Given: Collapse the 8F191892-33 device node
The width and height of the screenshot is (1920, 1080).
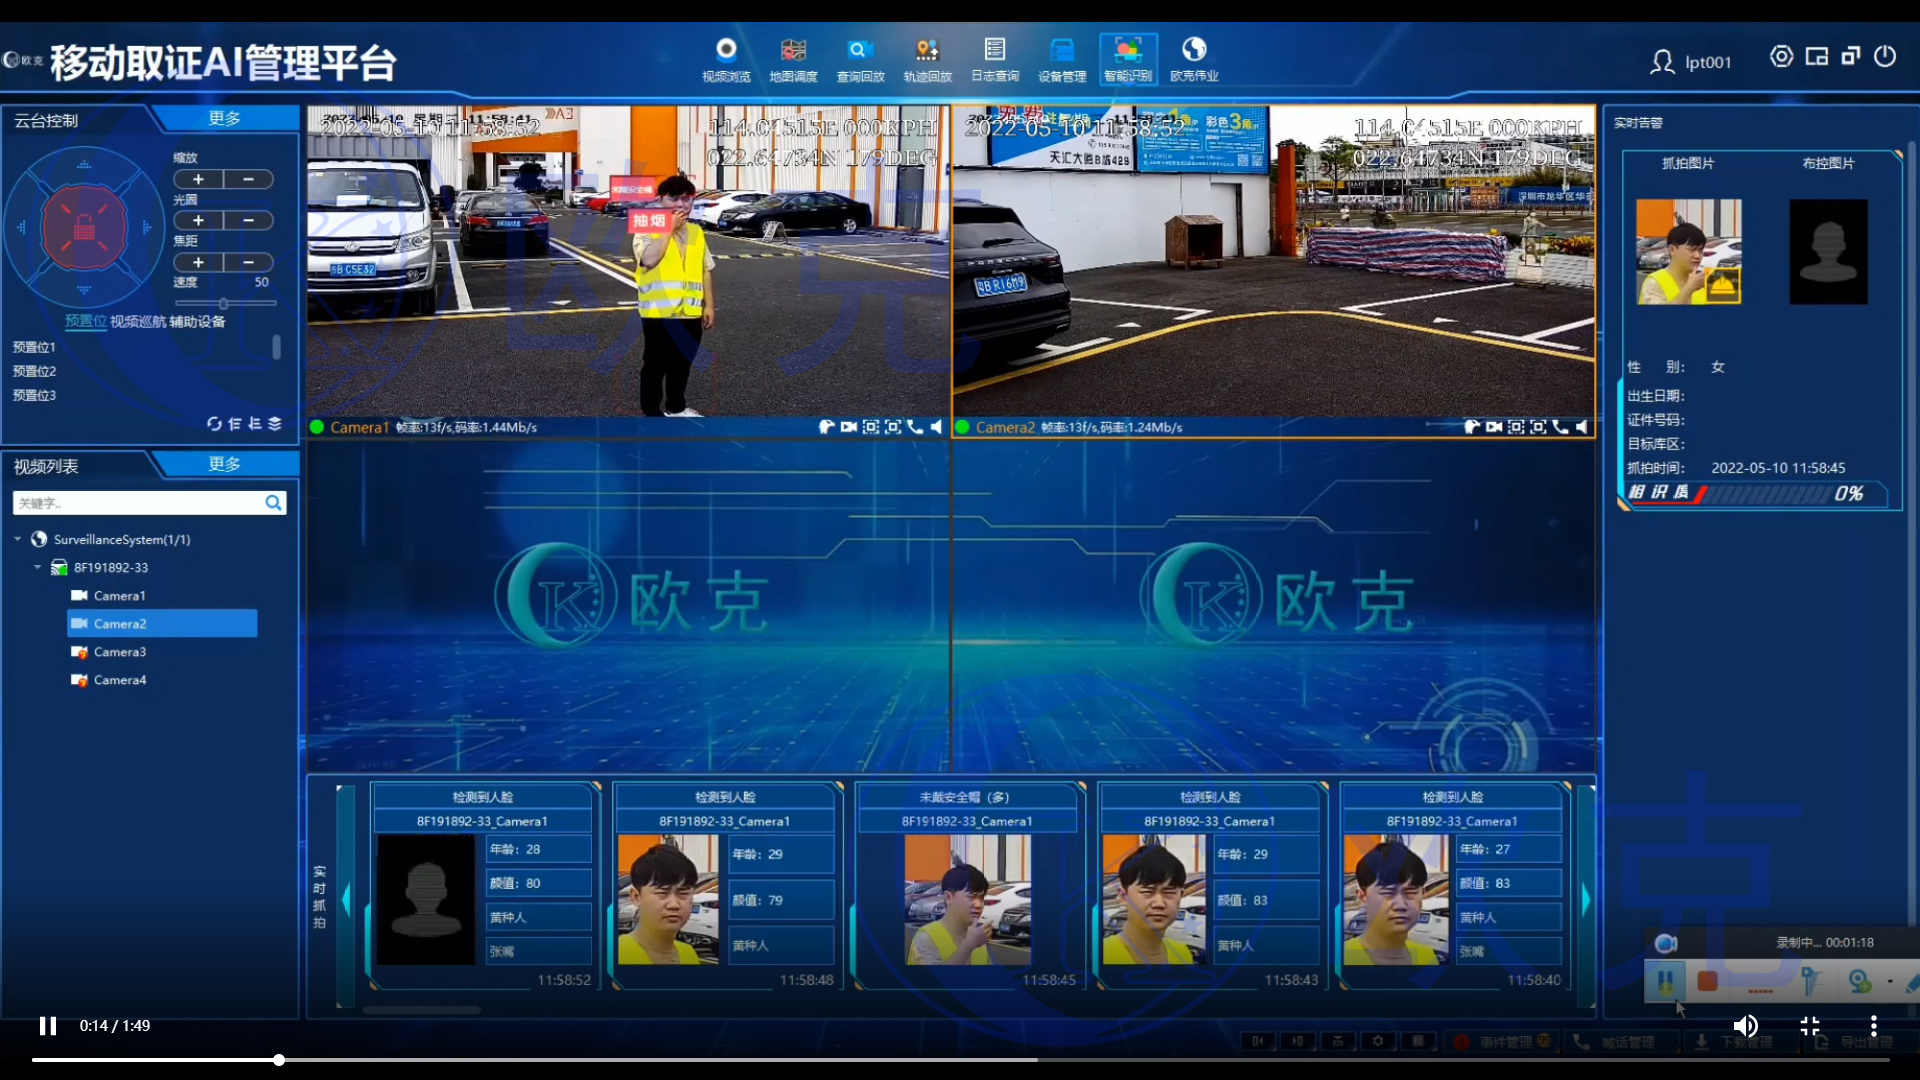Looking at the screenshot, I should click(x=37, y=567).
